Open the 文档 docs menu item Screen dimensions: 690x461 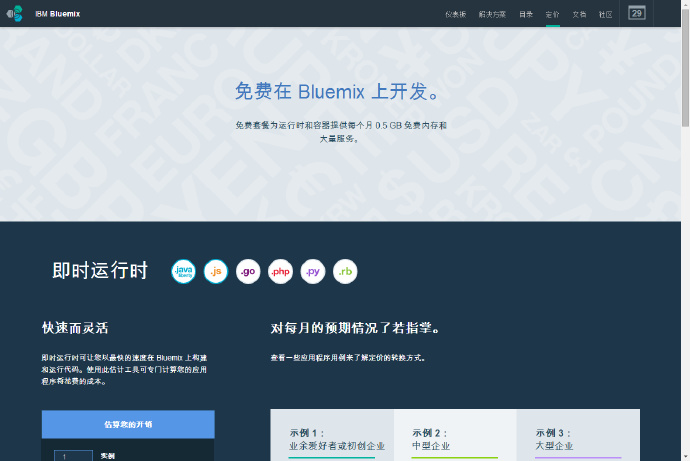point(579,15)
